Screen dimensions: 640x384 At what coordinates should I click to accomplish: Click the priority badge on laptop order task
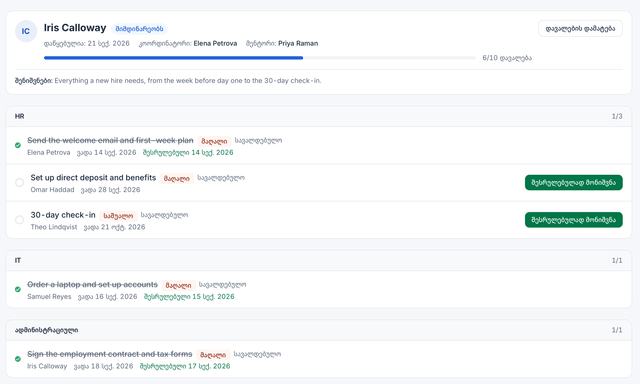tap(178, 285)
